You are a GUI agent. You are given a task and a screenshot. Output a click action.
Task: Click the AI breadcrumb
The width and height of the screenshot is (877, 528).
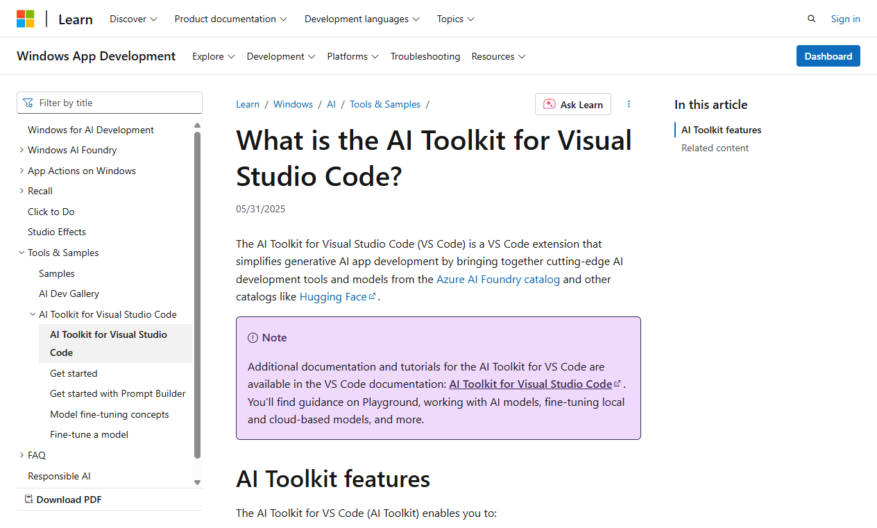tap(331, 104)
